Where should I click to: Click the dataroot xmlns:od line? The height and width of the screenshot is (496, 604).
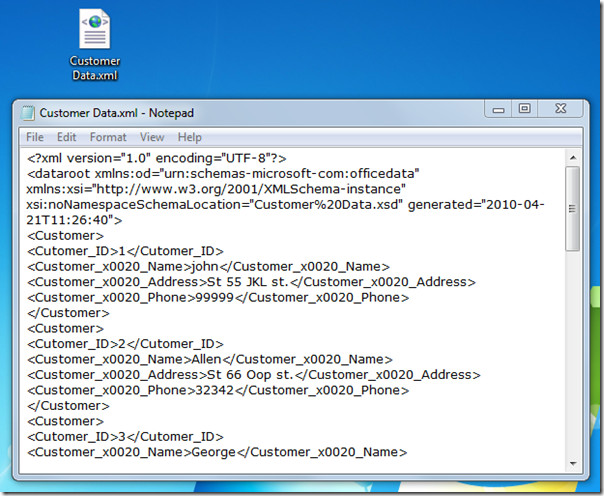[223, 174]
